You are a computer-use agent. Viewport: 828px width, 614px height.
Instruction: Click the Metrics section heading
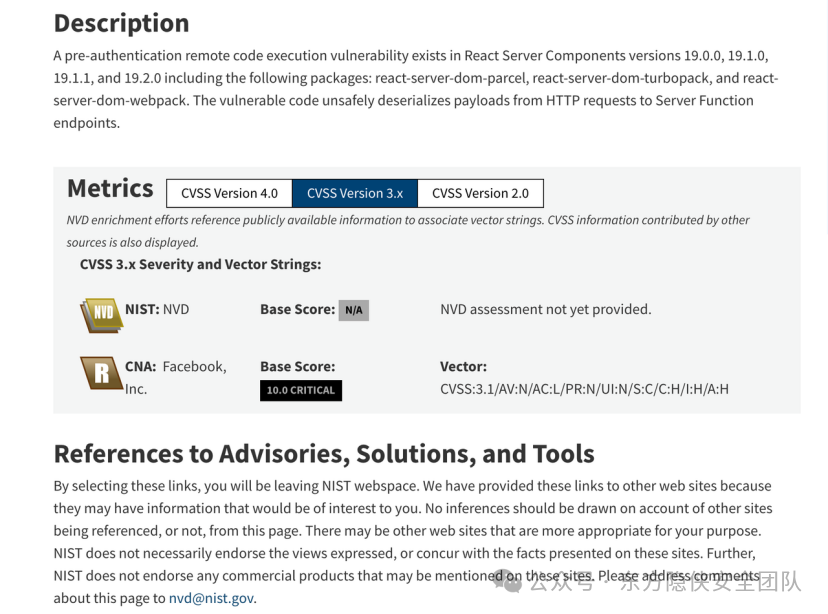point(110,188)
